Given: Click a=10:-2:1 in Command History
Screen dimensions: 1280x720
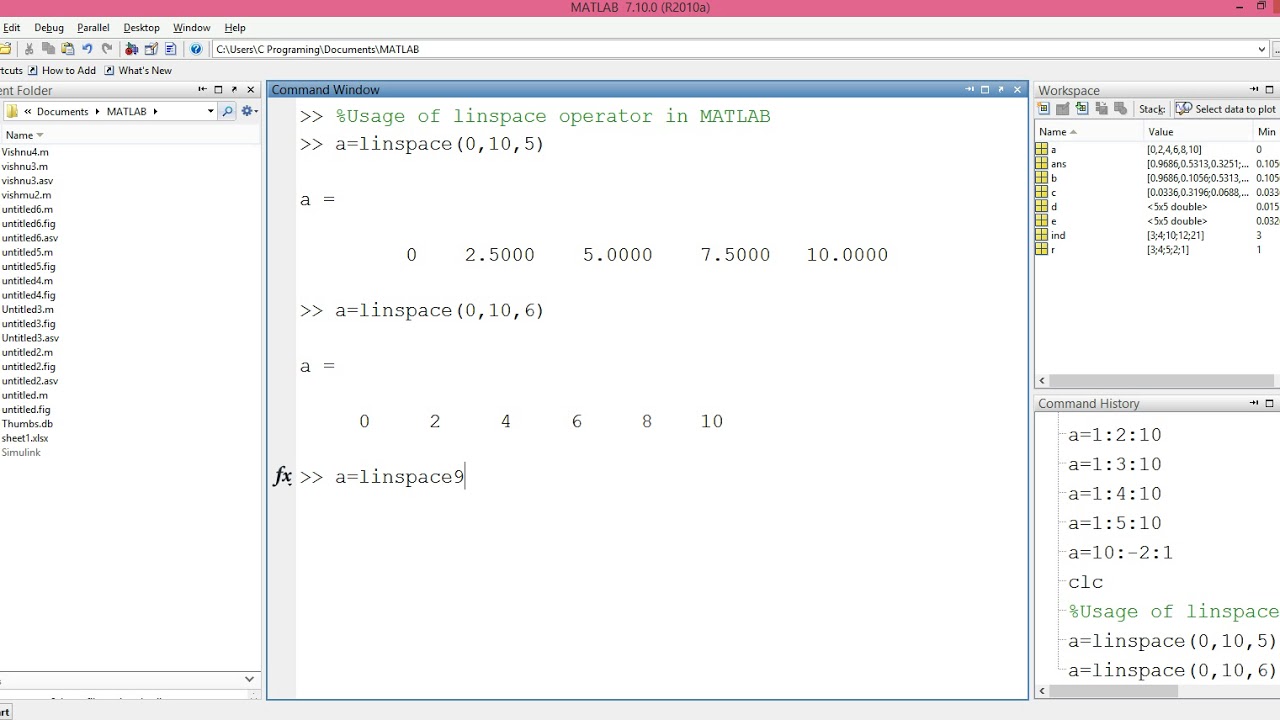Looking at the screenshot, I should (x=1120, y=553).
